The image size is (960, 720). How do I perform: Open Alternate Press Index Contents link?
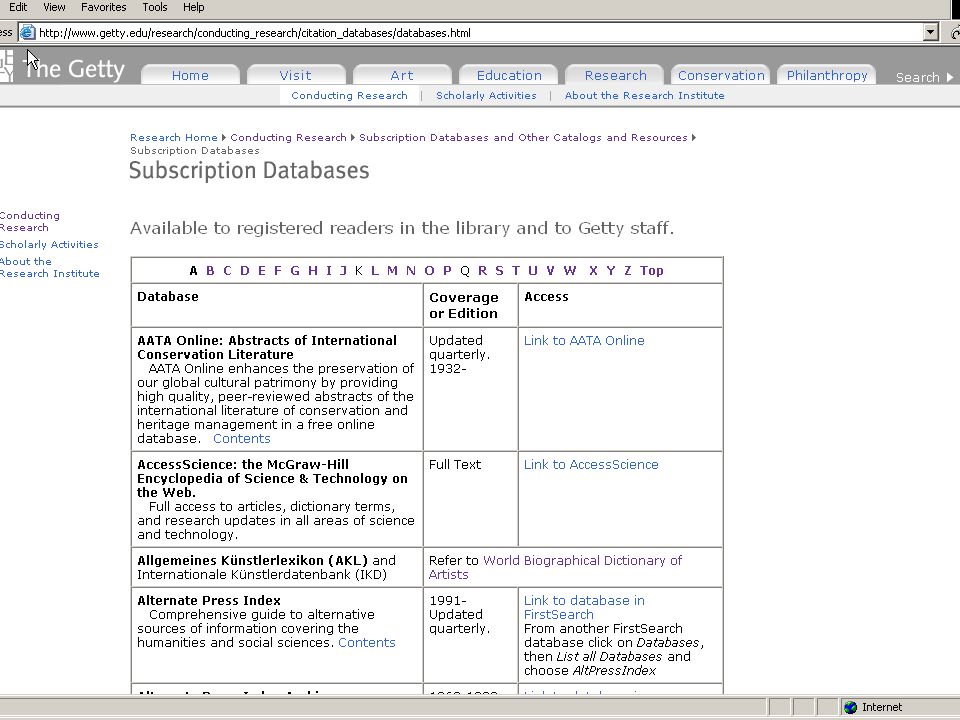[367, 642]
